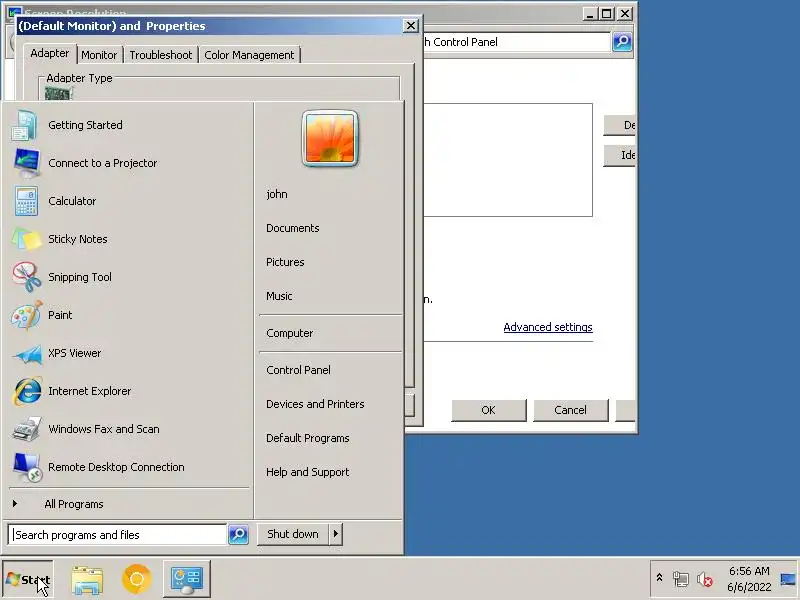Image resolution: width=800 pixels, height=600 pixels.
Task: Switch to the Adapter tab
Action: point(49,53)
